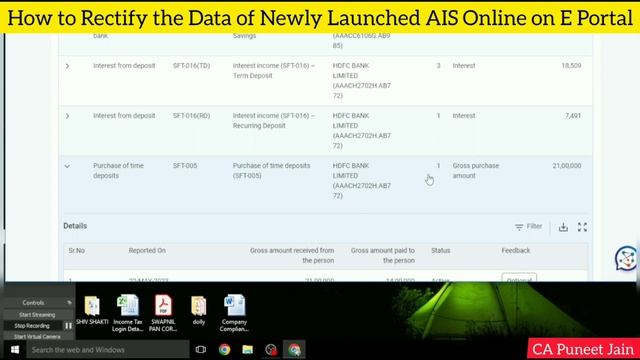Open the Optional feedback button

coord(519,277)
